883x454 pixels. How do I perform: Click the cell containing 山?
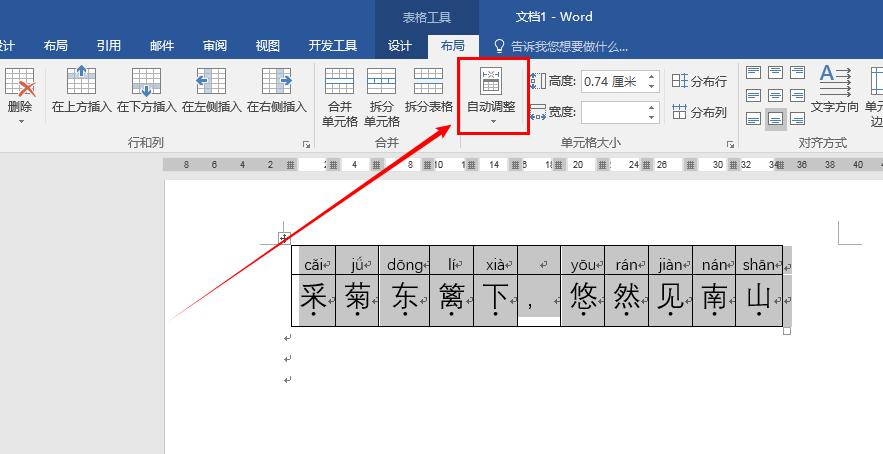pos(759,300)
